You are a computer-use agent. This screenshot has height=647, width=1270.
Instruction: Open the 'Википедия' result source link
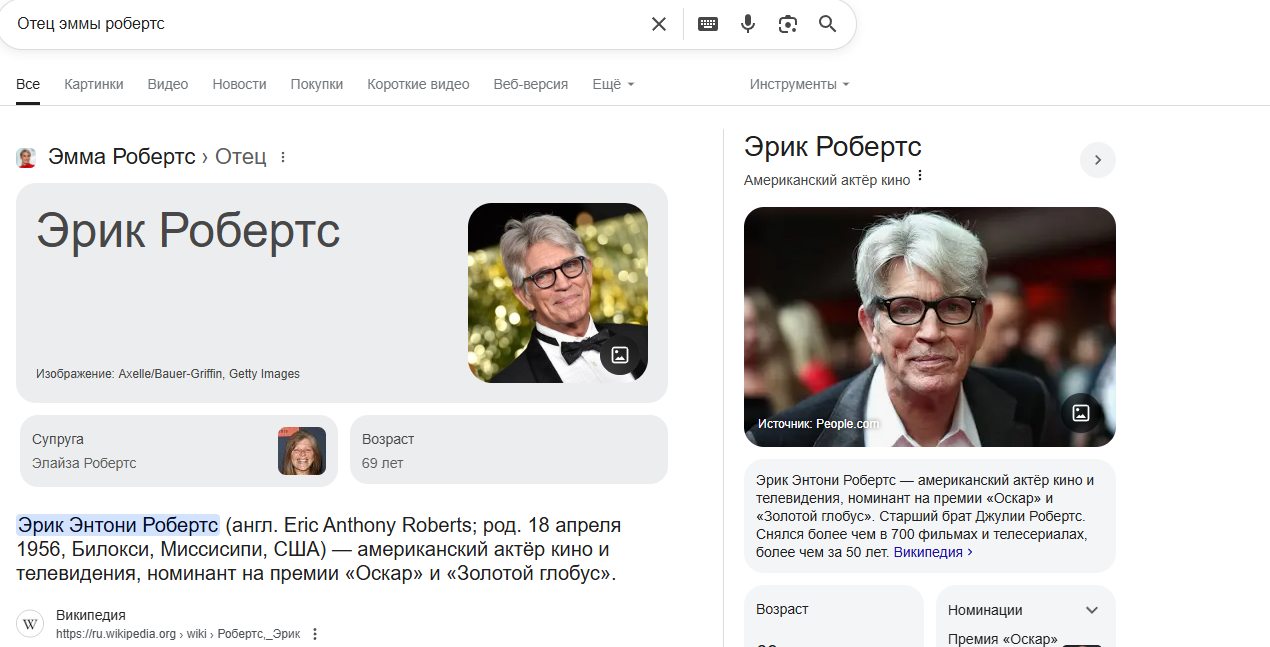(91, 615)
